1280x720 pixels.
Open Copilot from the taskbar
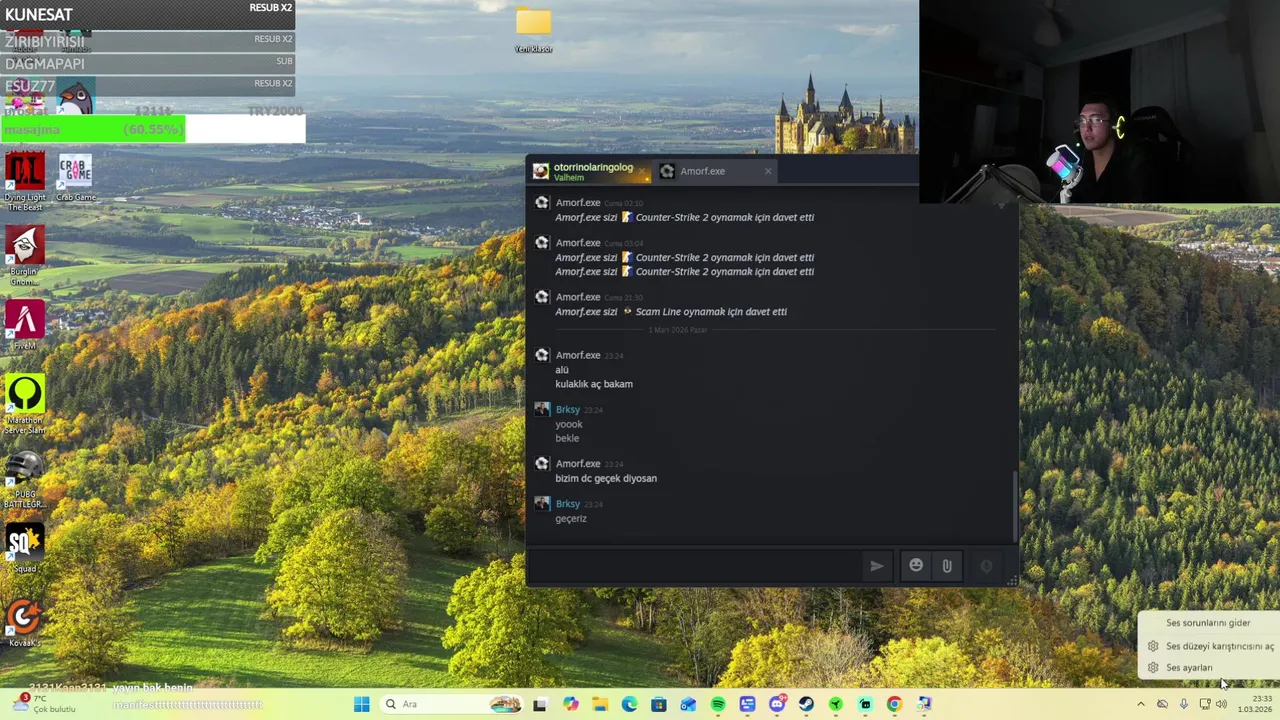pos(570,704)
